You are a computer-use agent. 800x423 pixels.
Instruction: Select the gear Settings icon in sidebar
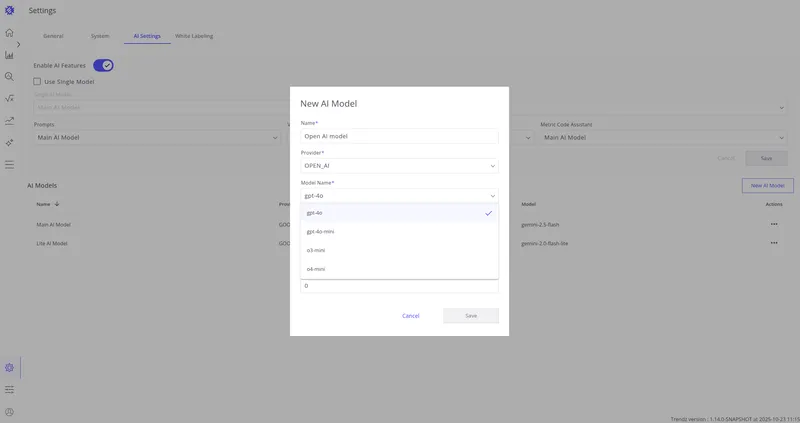9,367
